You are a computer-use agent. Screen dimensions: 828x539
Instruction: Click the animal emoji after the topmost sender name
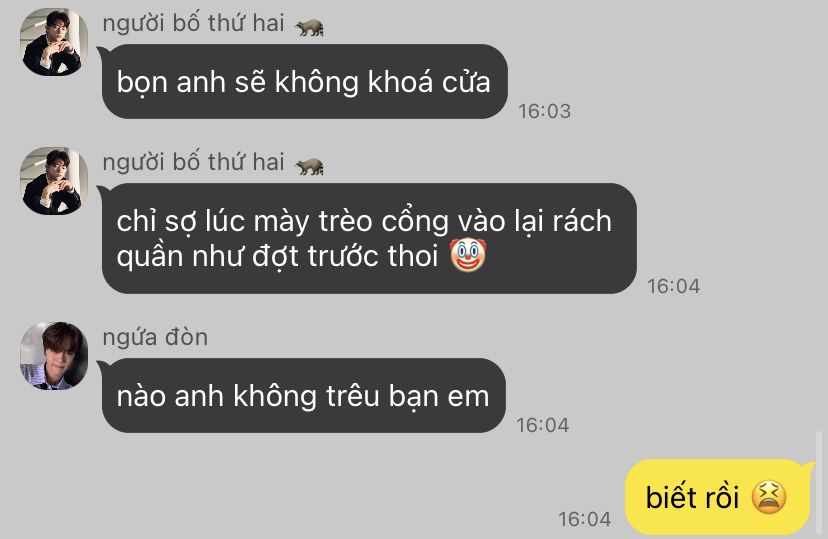coord(309,27)
